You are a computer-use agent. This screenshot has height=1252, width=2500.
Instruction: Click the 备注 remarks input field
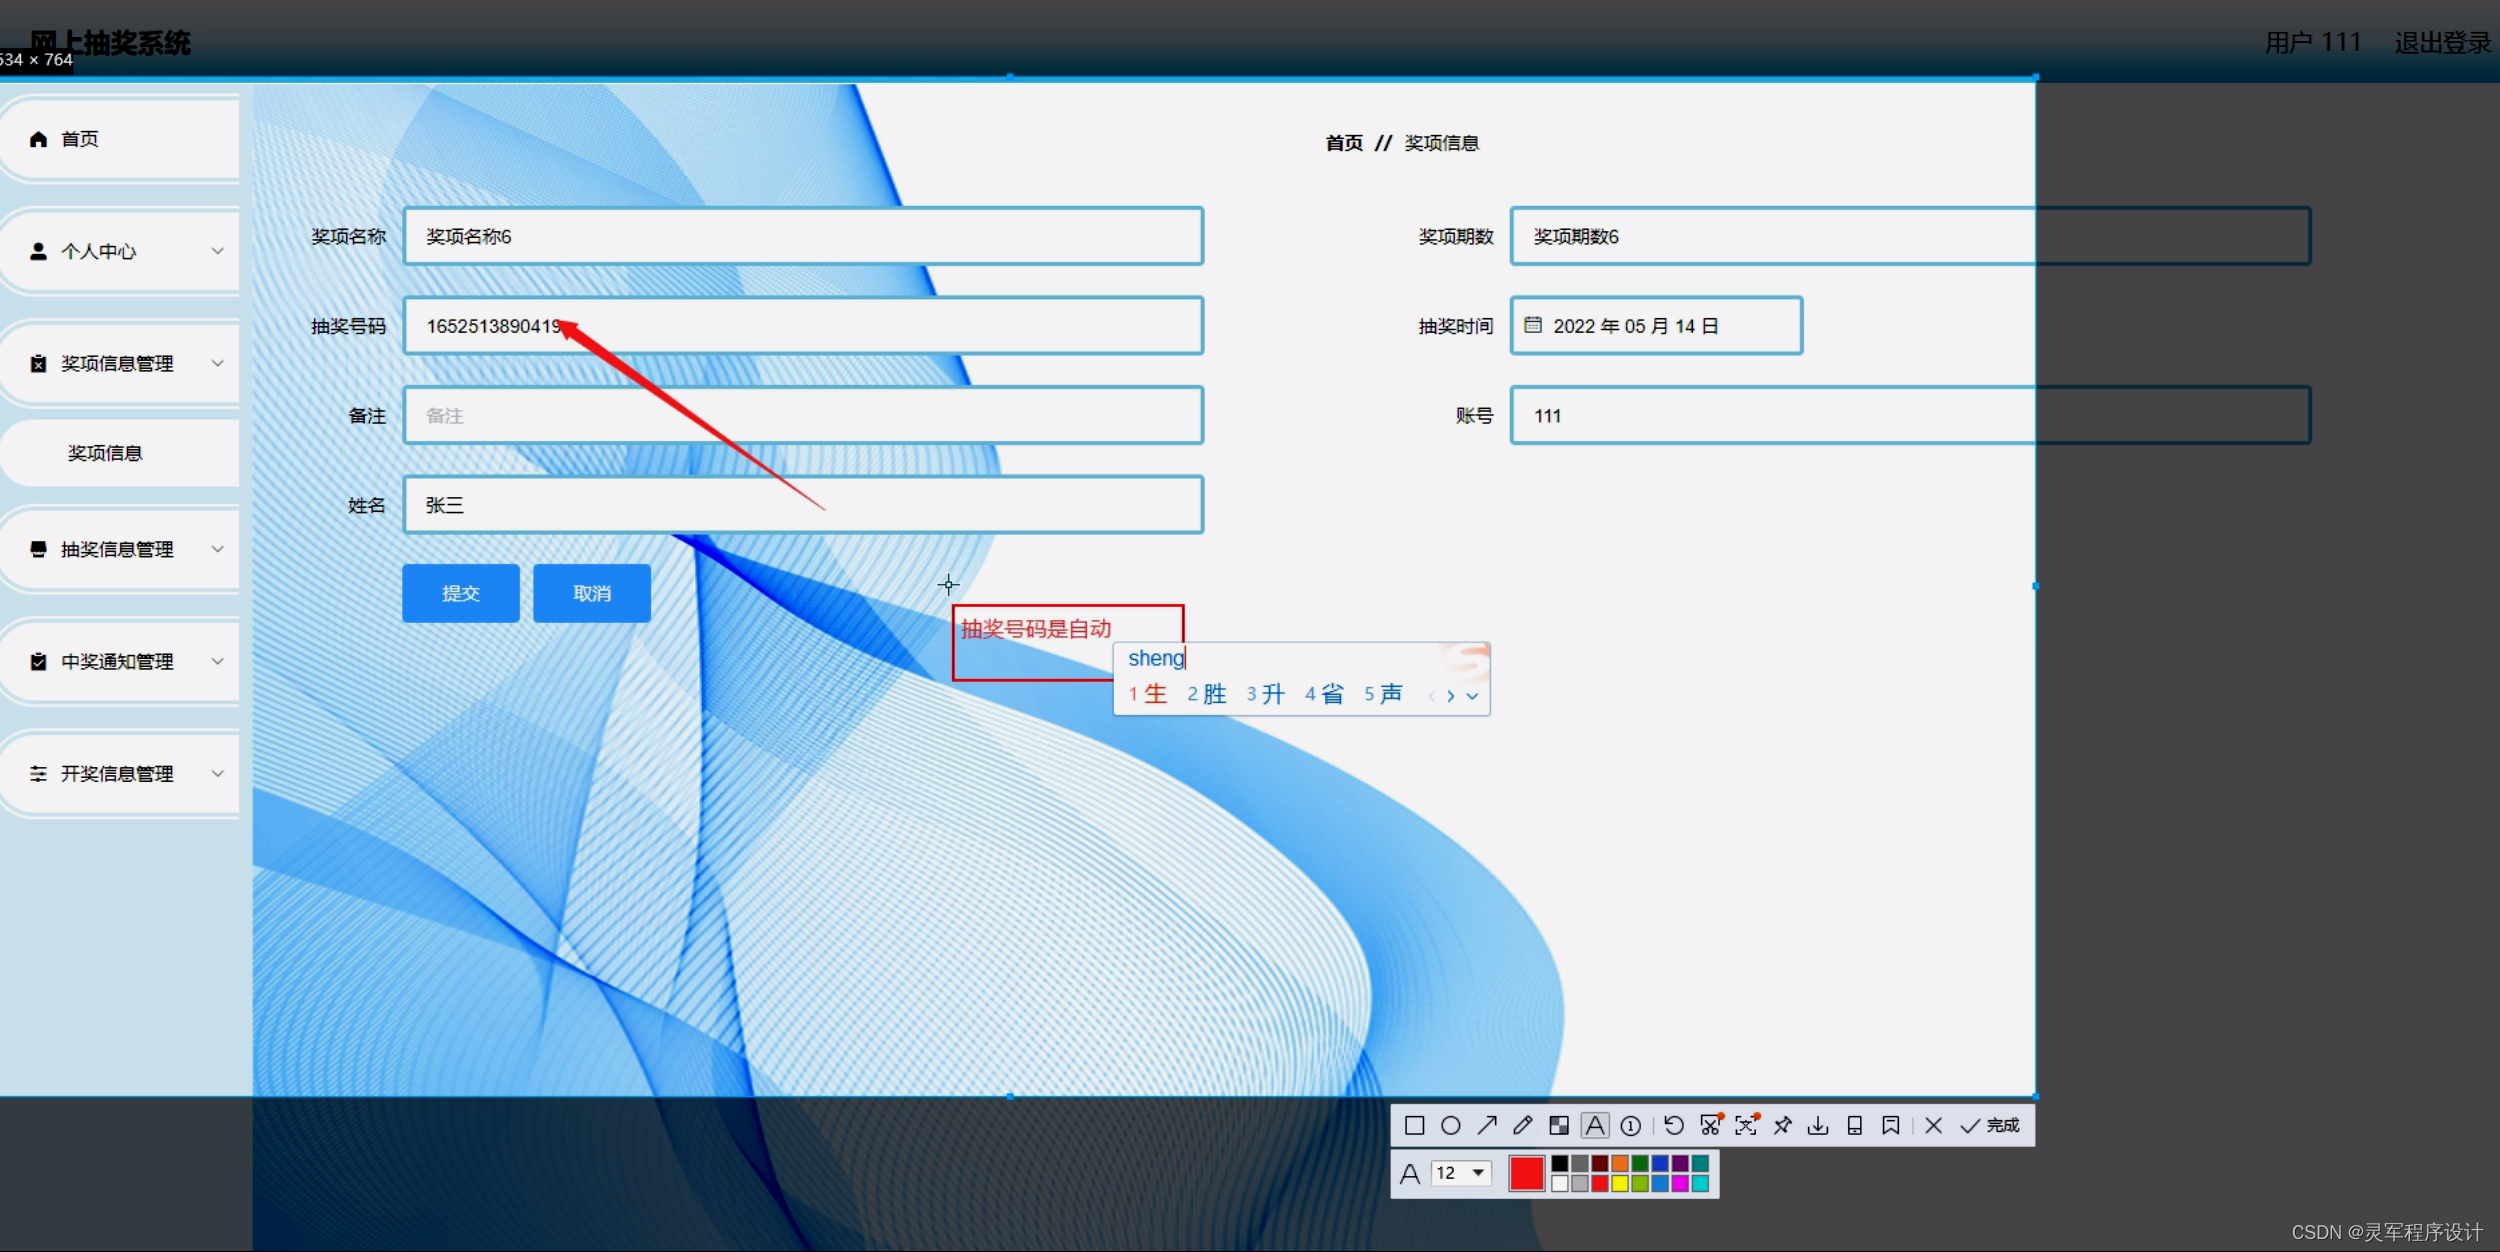(x=802, y=415)
